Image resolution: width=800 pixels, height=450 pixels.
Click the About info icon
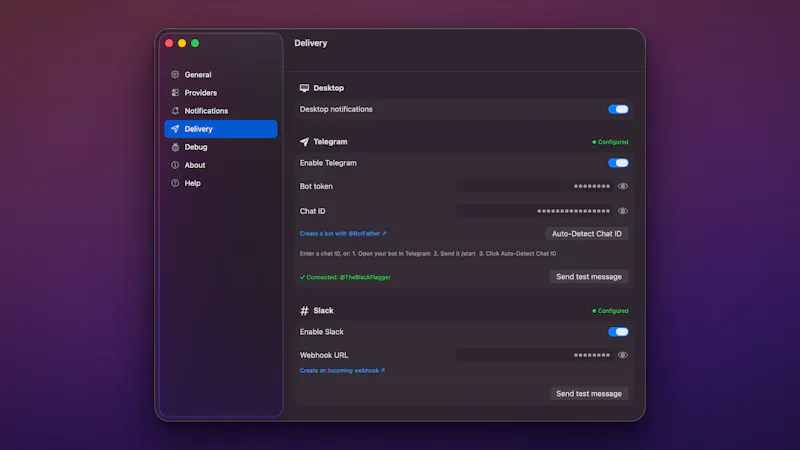click(175, 165)
